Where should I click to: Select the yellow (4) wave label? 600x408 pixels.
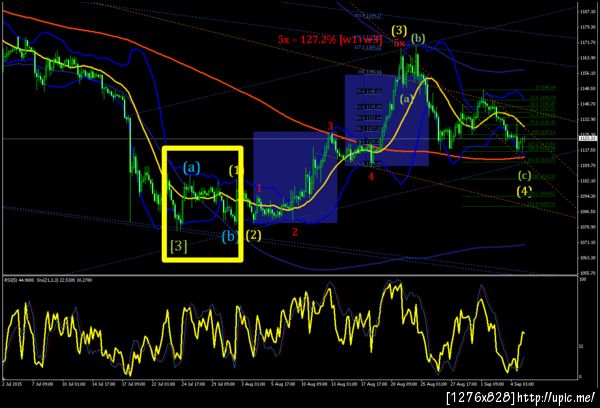coord(524,191)
